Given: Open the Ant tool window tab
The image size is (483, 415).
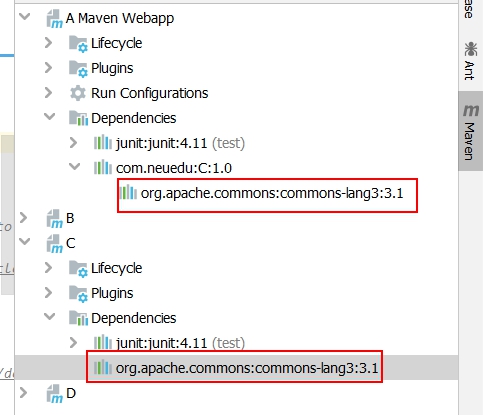Looking at the screenshot, I should tap(470, 61).
